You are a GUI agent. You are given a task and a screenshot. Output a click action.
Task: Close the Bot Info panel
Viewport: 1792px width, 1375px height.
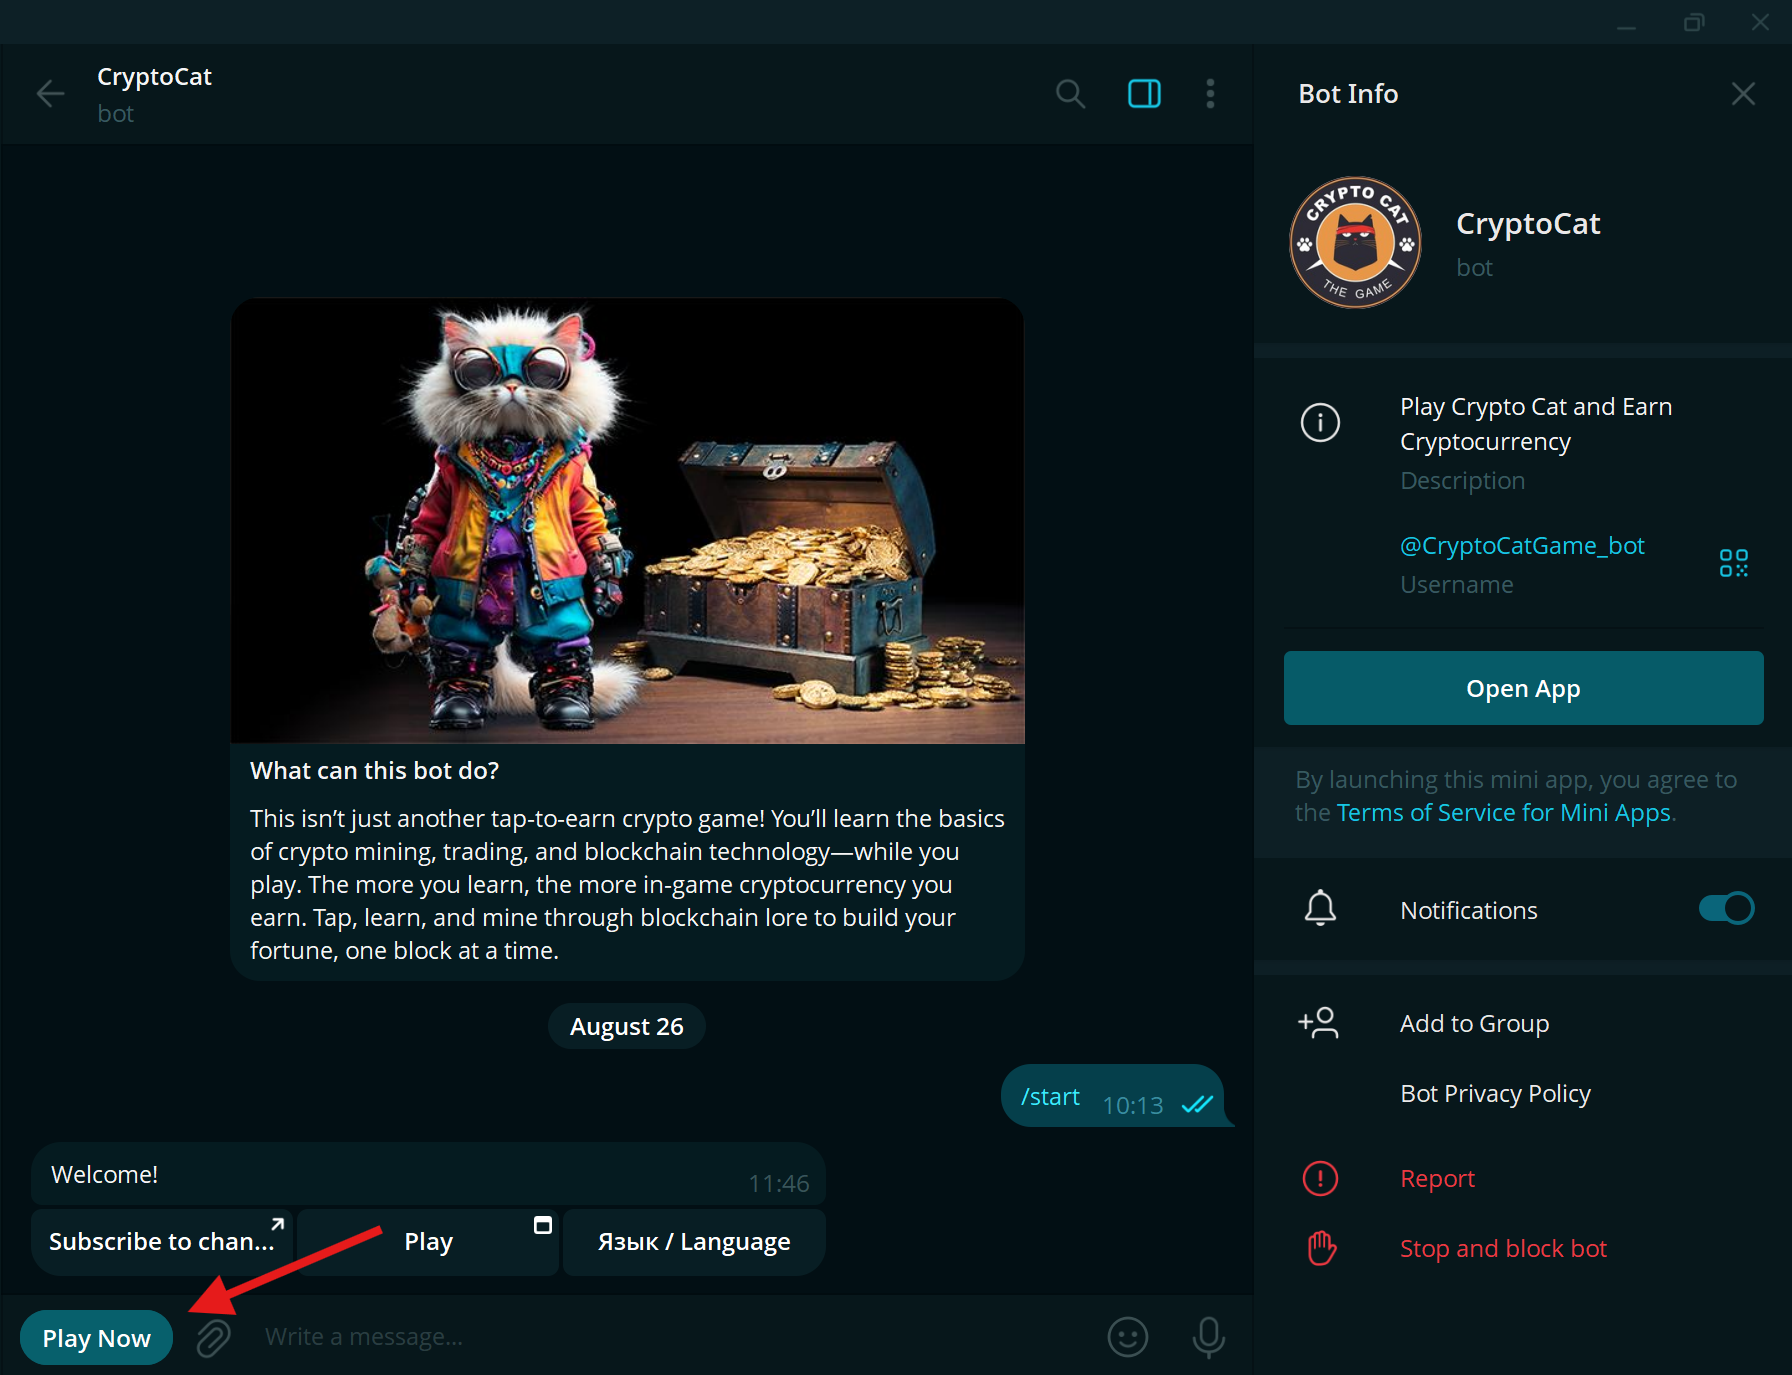[1743, 94]
